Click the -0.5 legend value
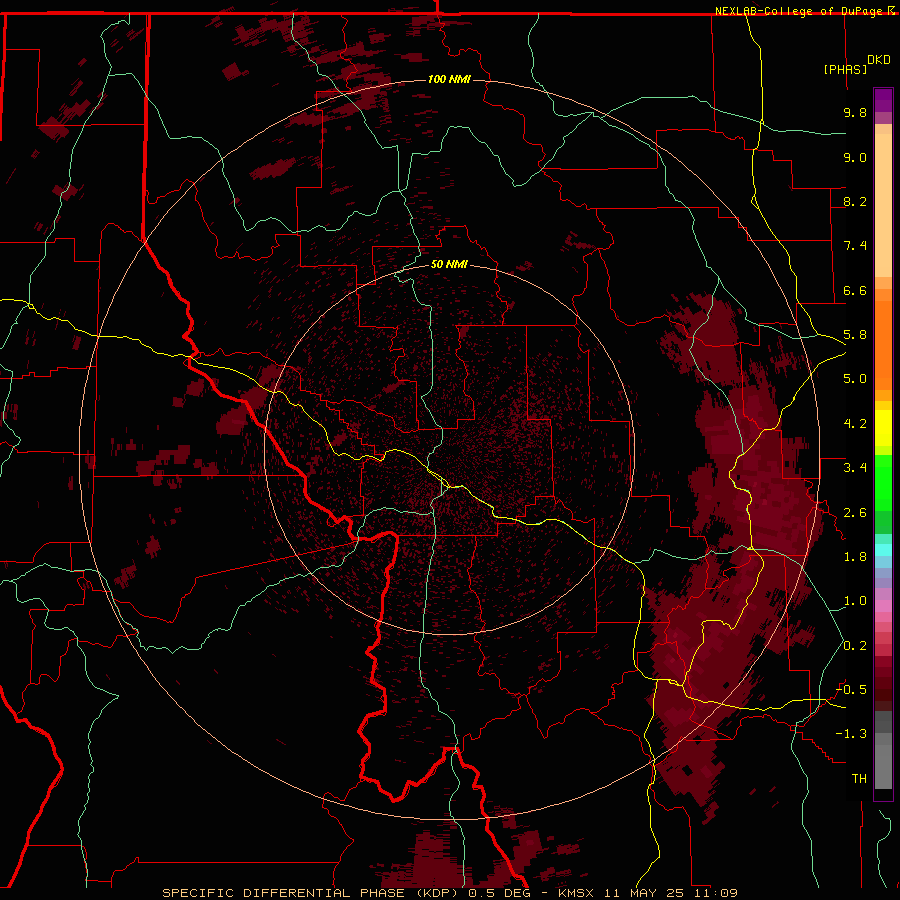The image size is (900, 900). coord(851,690)
